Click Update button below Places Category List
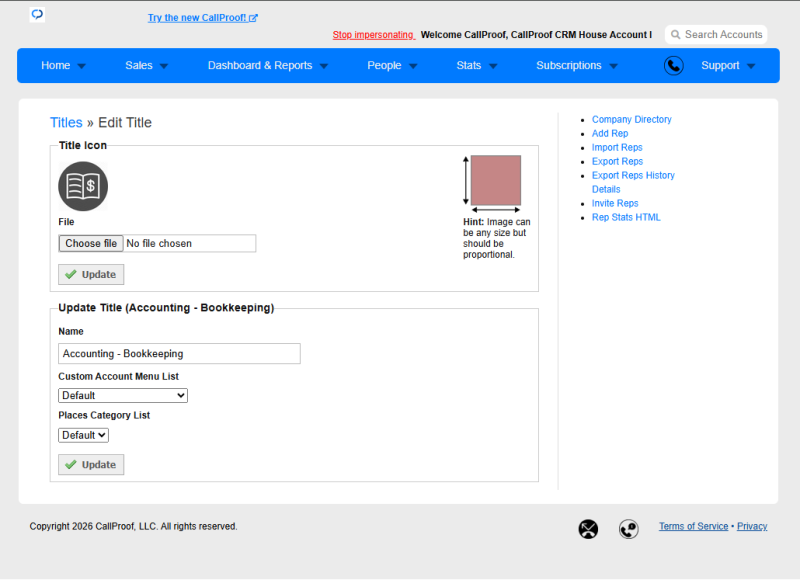This screenshot has height=580, width=800. (91, 465)
